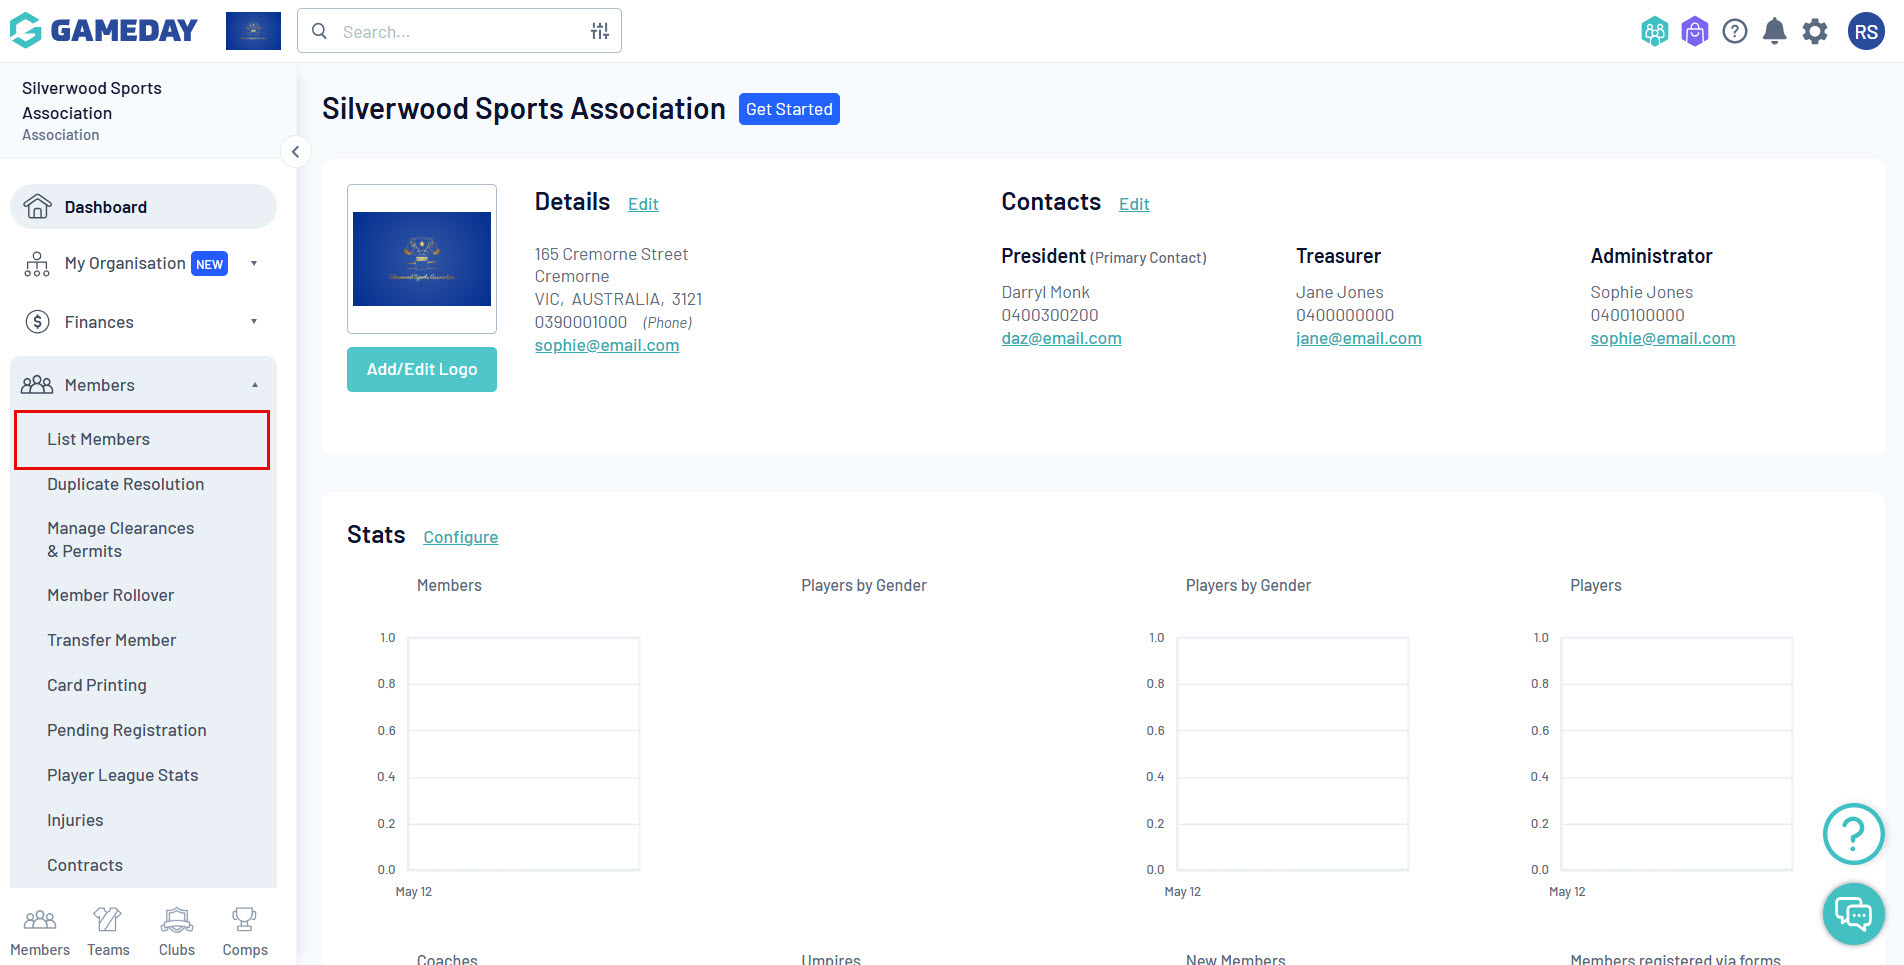Click the '0390001000' phone number
1904x965 pixels.
[580, 322]
